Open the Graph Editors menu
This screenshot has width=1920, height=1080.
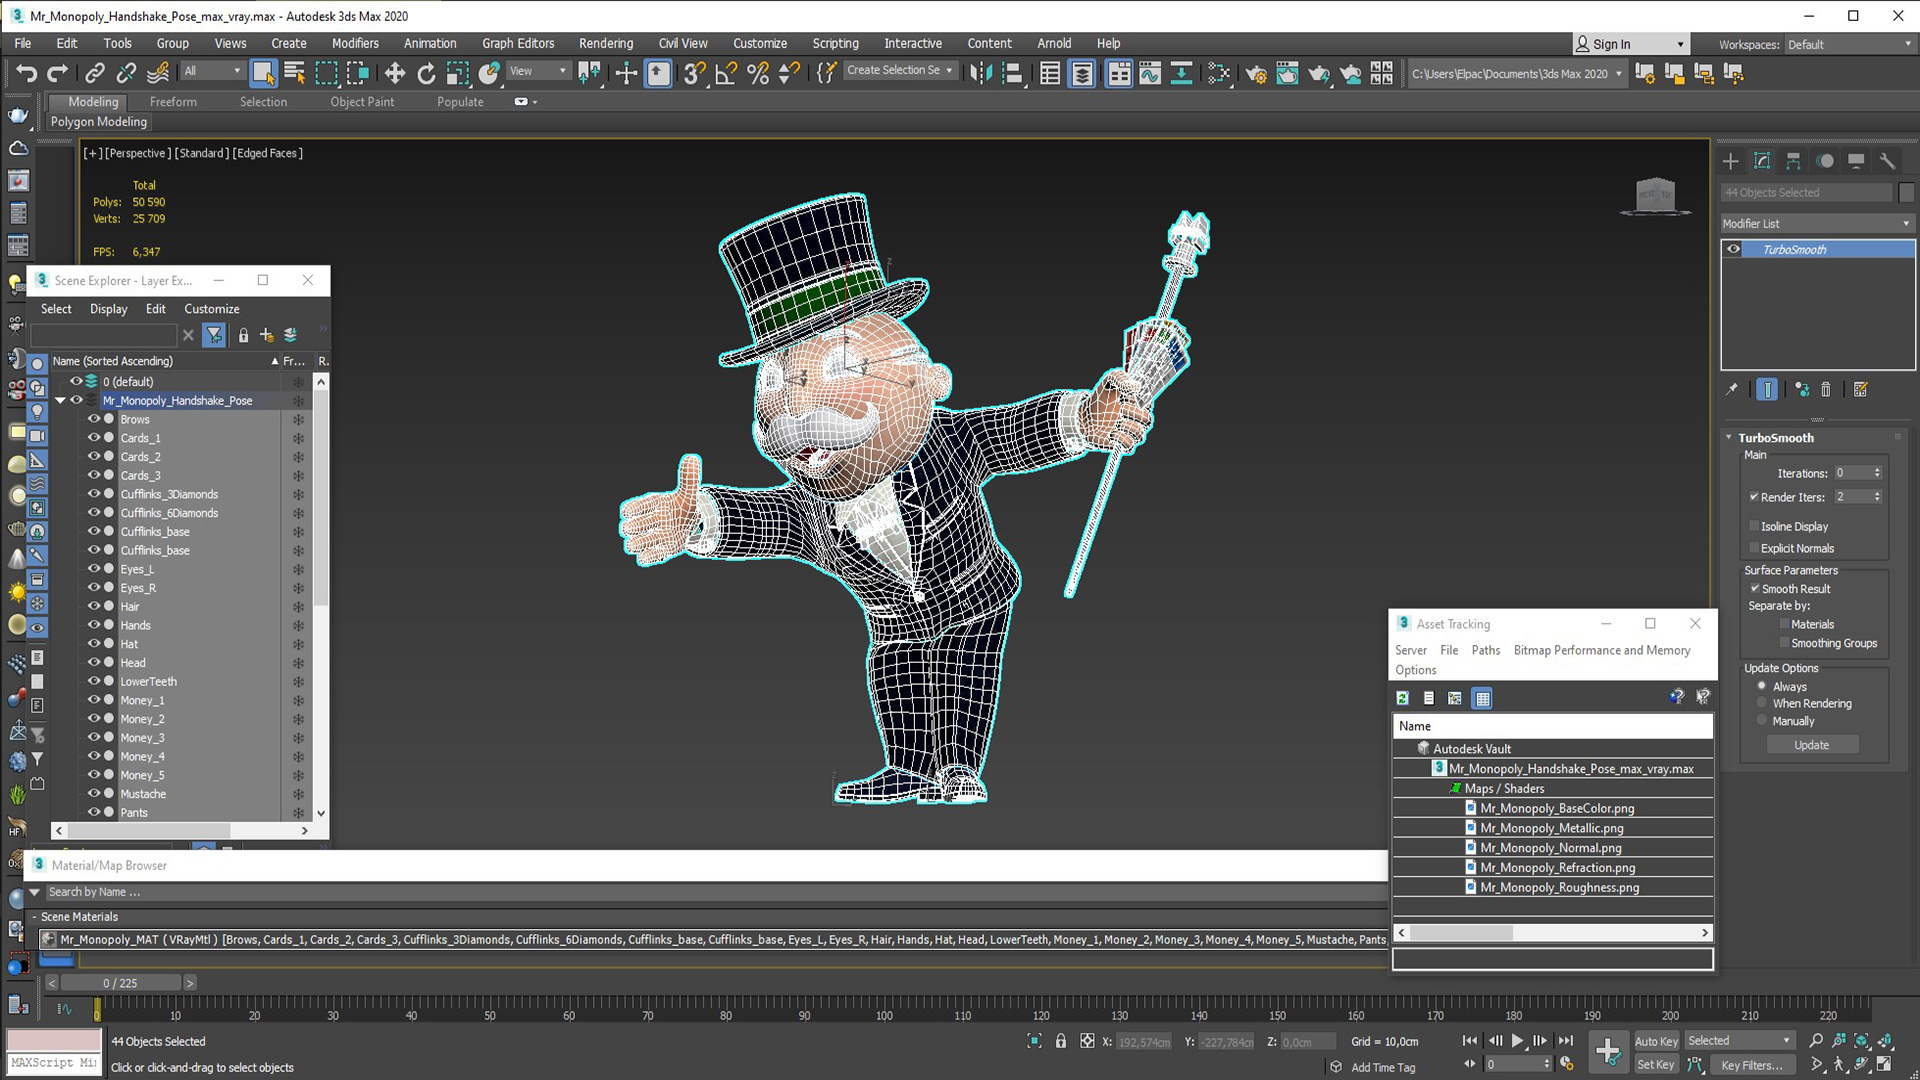coord(518,43)
